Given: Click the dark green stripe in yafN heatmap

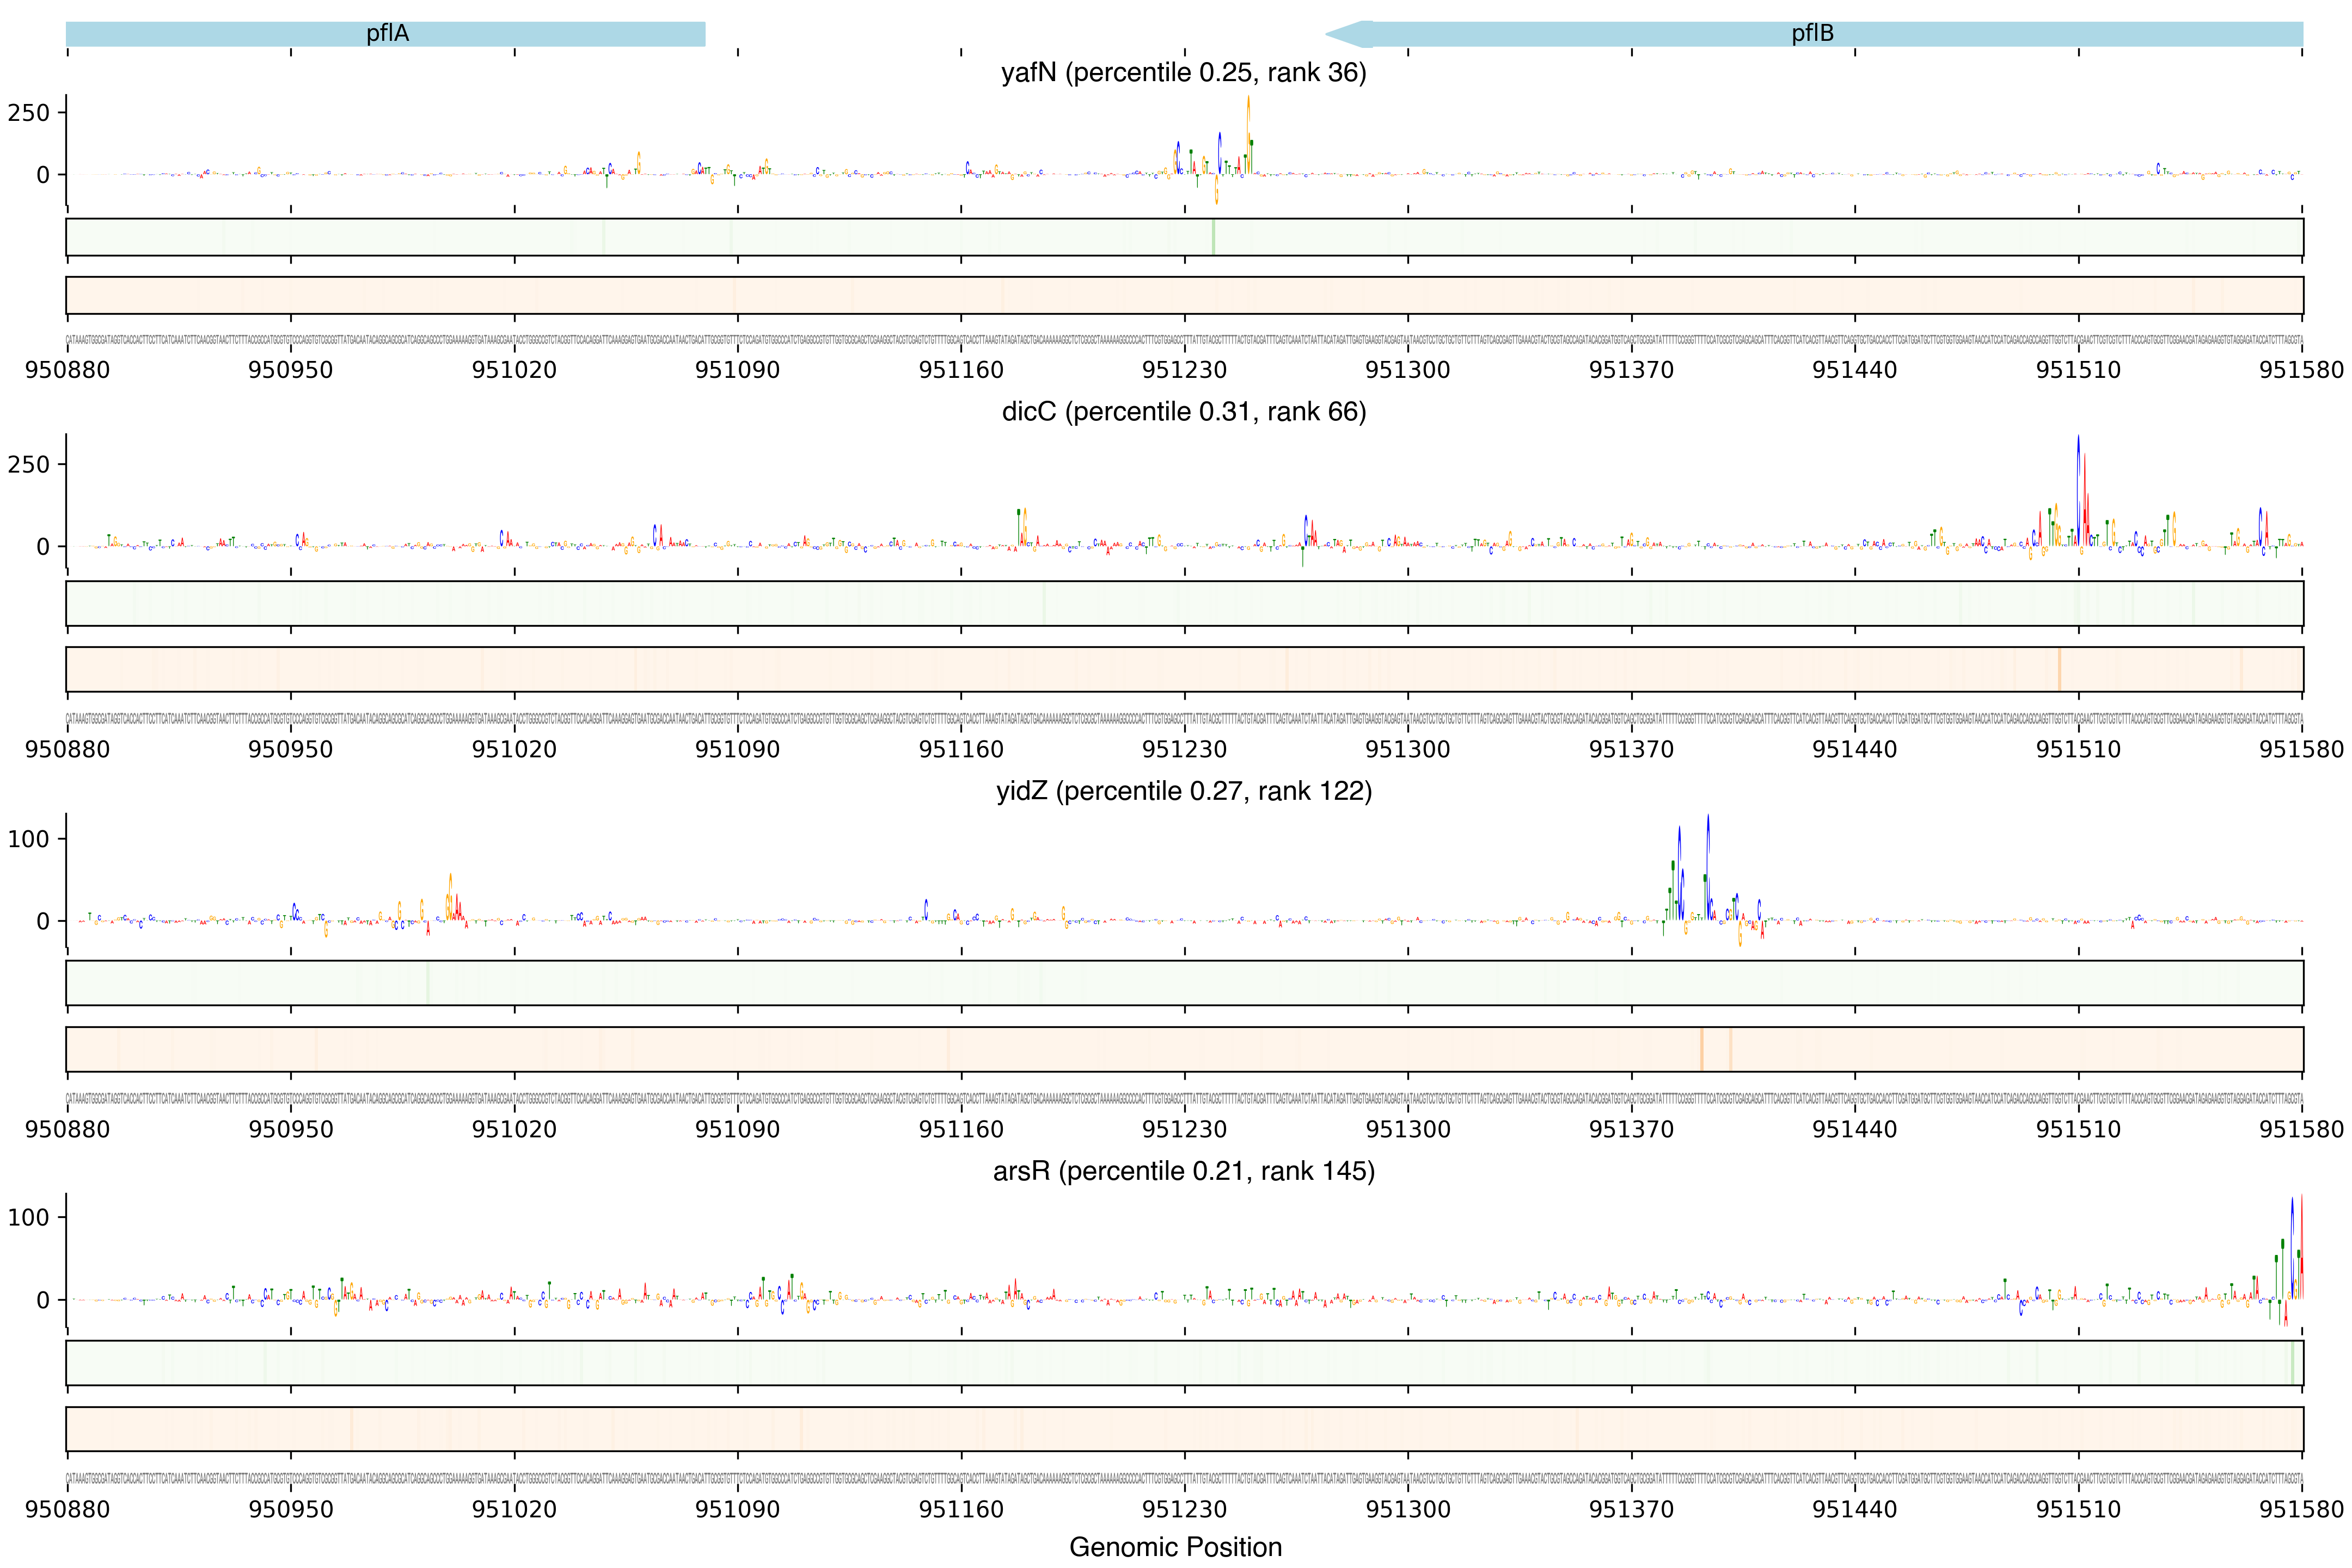Looking at the screenshot, I should (x=1213, y=237).
